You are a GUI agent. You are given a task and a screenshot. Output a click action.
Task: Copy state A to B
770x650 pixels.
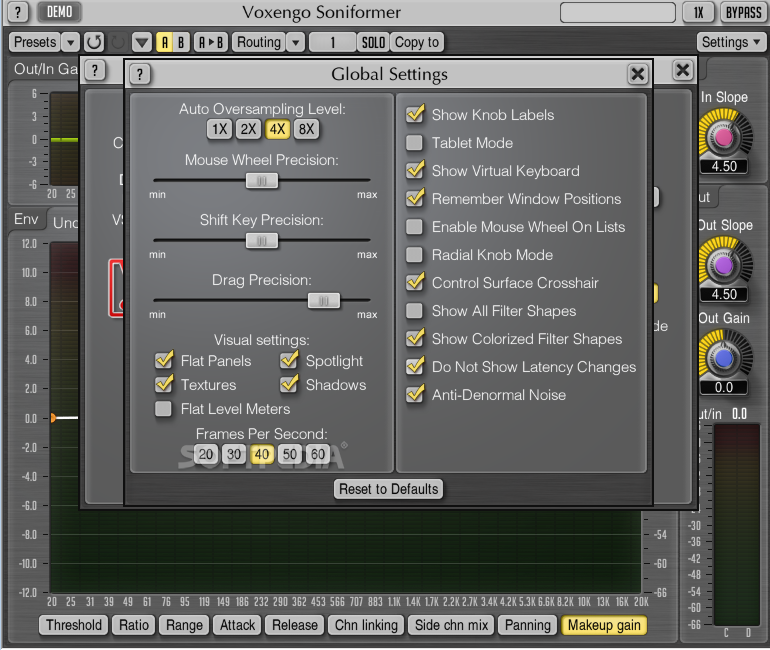coord(211,42)
